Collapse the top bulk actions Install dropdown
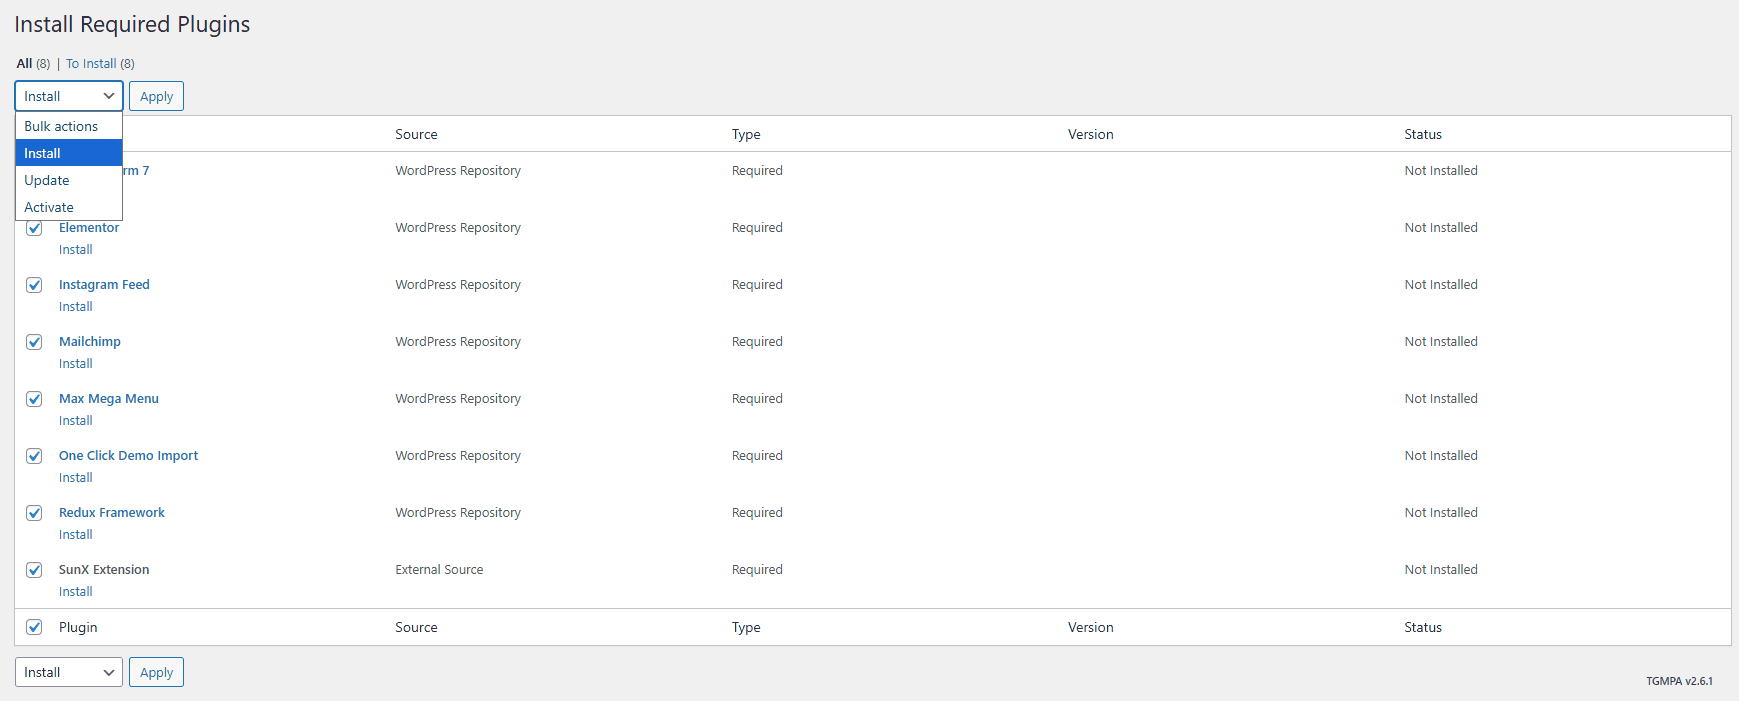This screenshot has width=1739, height=701. (x=69, y=96)
